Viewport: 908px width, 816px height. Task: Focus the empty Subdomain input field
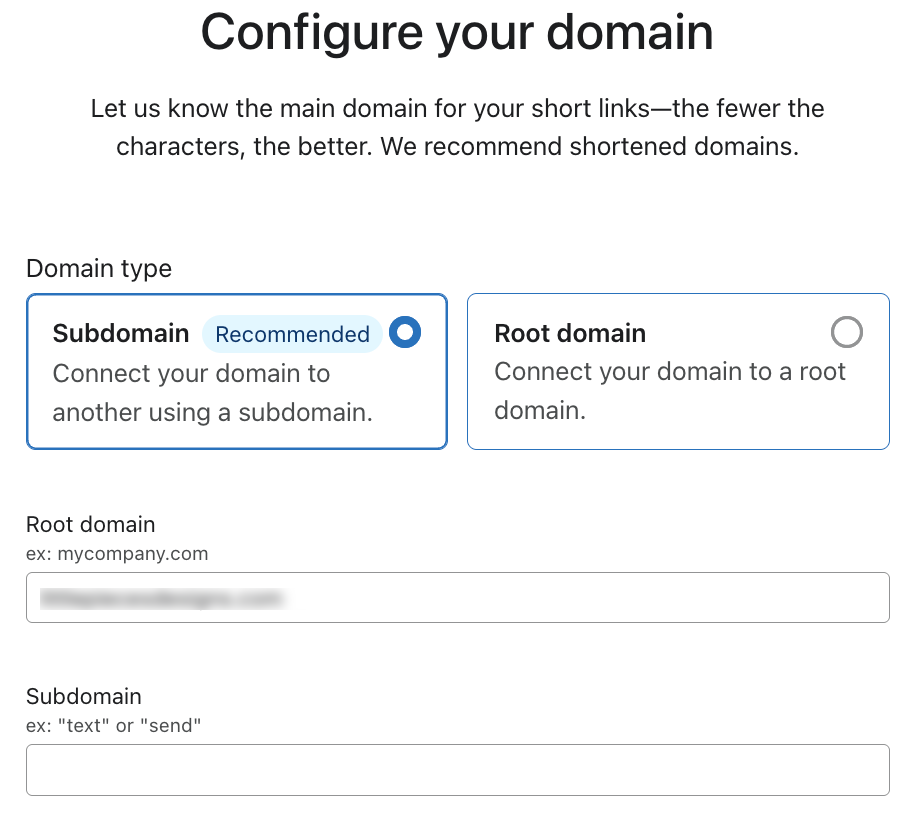pos(457,770)
